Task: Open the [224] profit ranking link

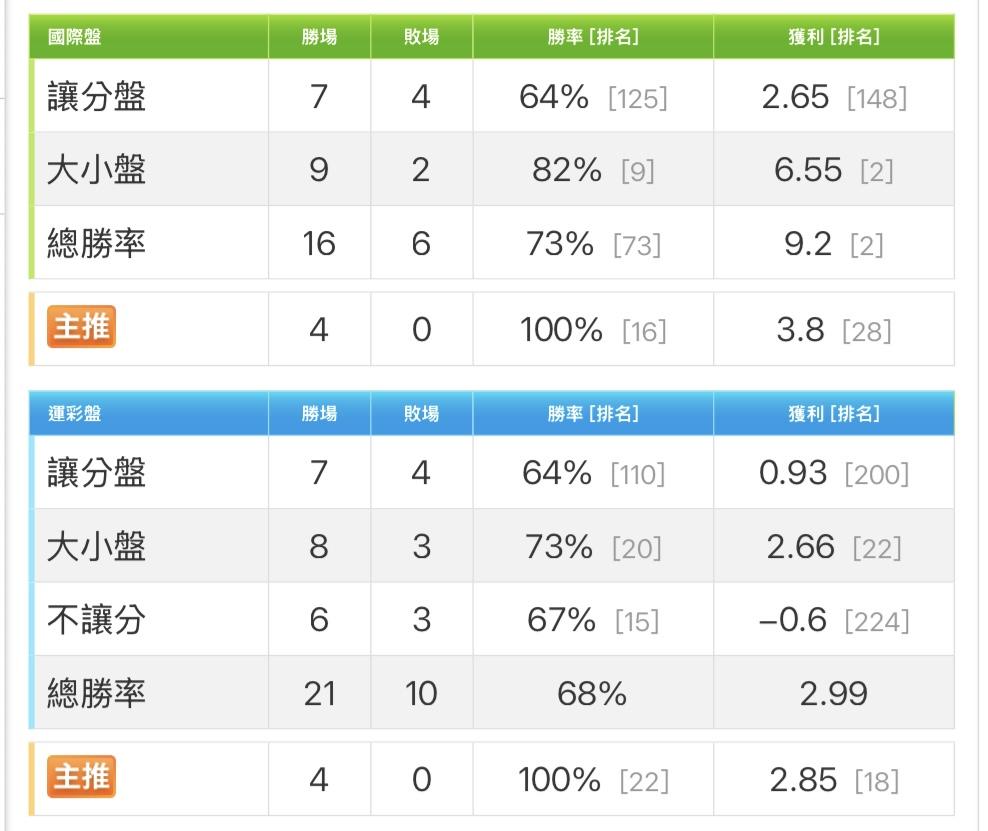Action: click(x=877, y=622)
